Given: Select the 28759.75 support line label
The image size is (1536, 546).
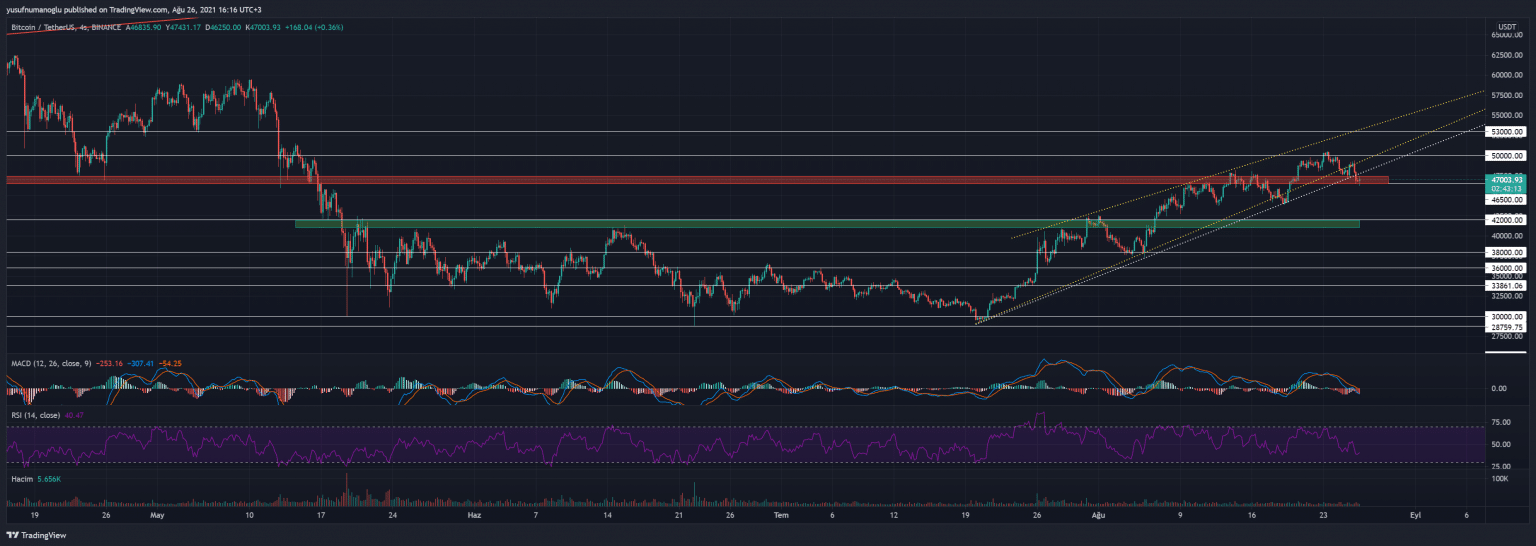Looking at the screenshot, I should [x=1505, y=327].
